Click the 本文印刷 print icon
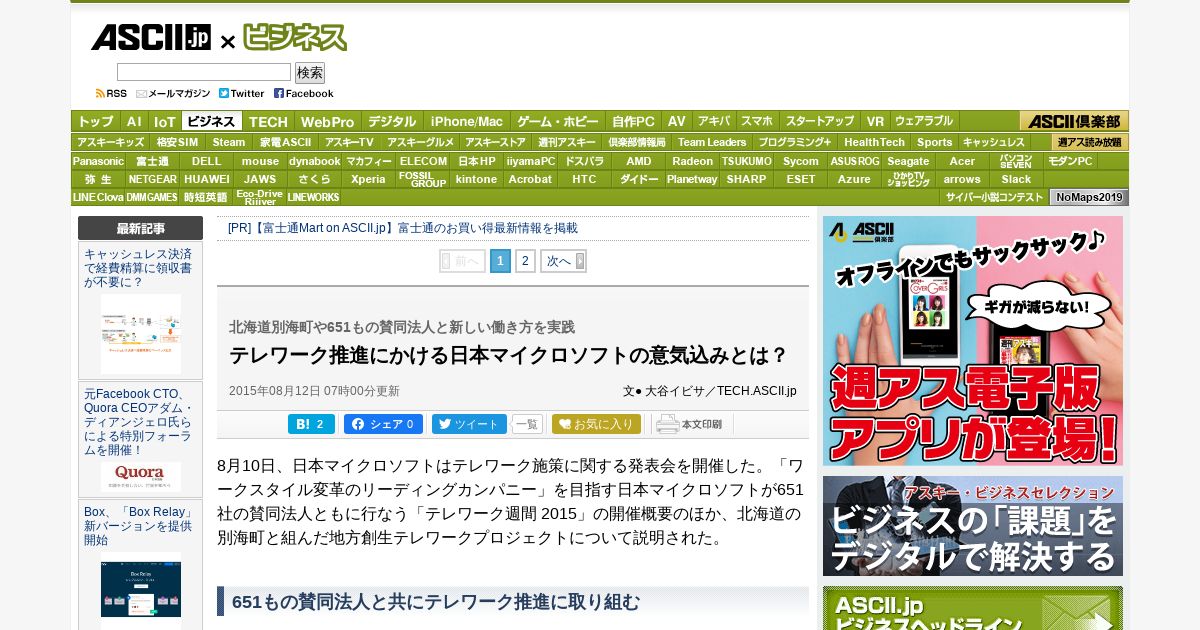The width and height of the screenshot is (1200, 630). coord(689,424)
